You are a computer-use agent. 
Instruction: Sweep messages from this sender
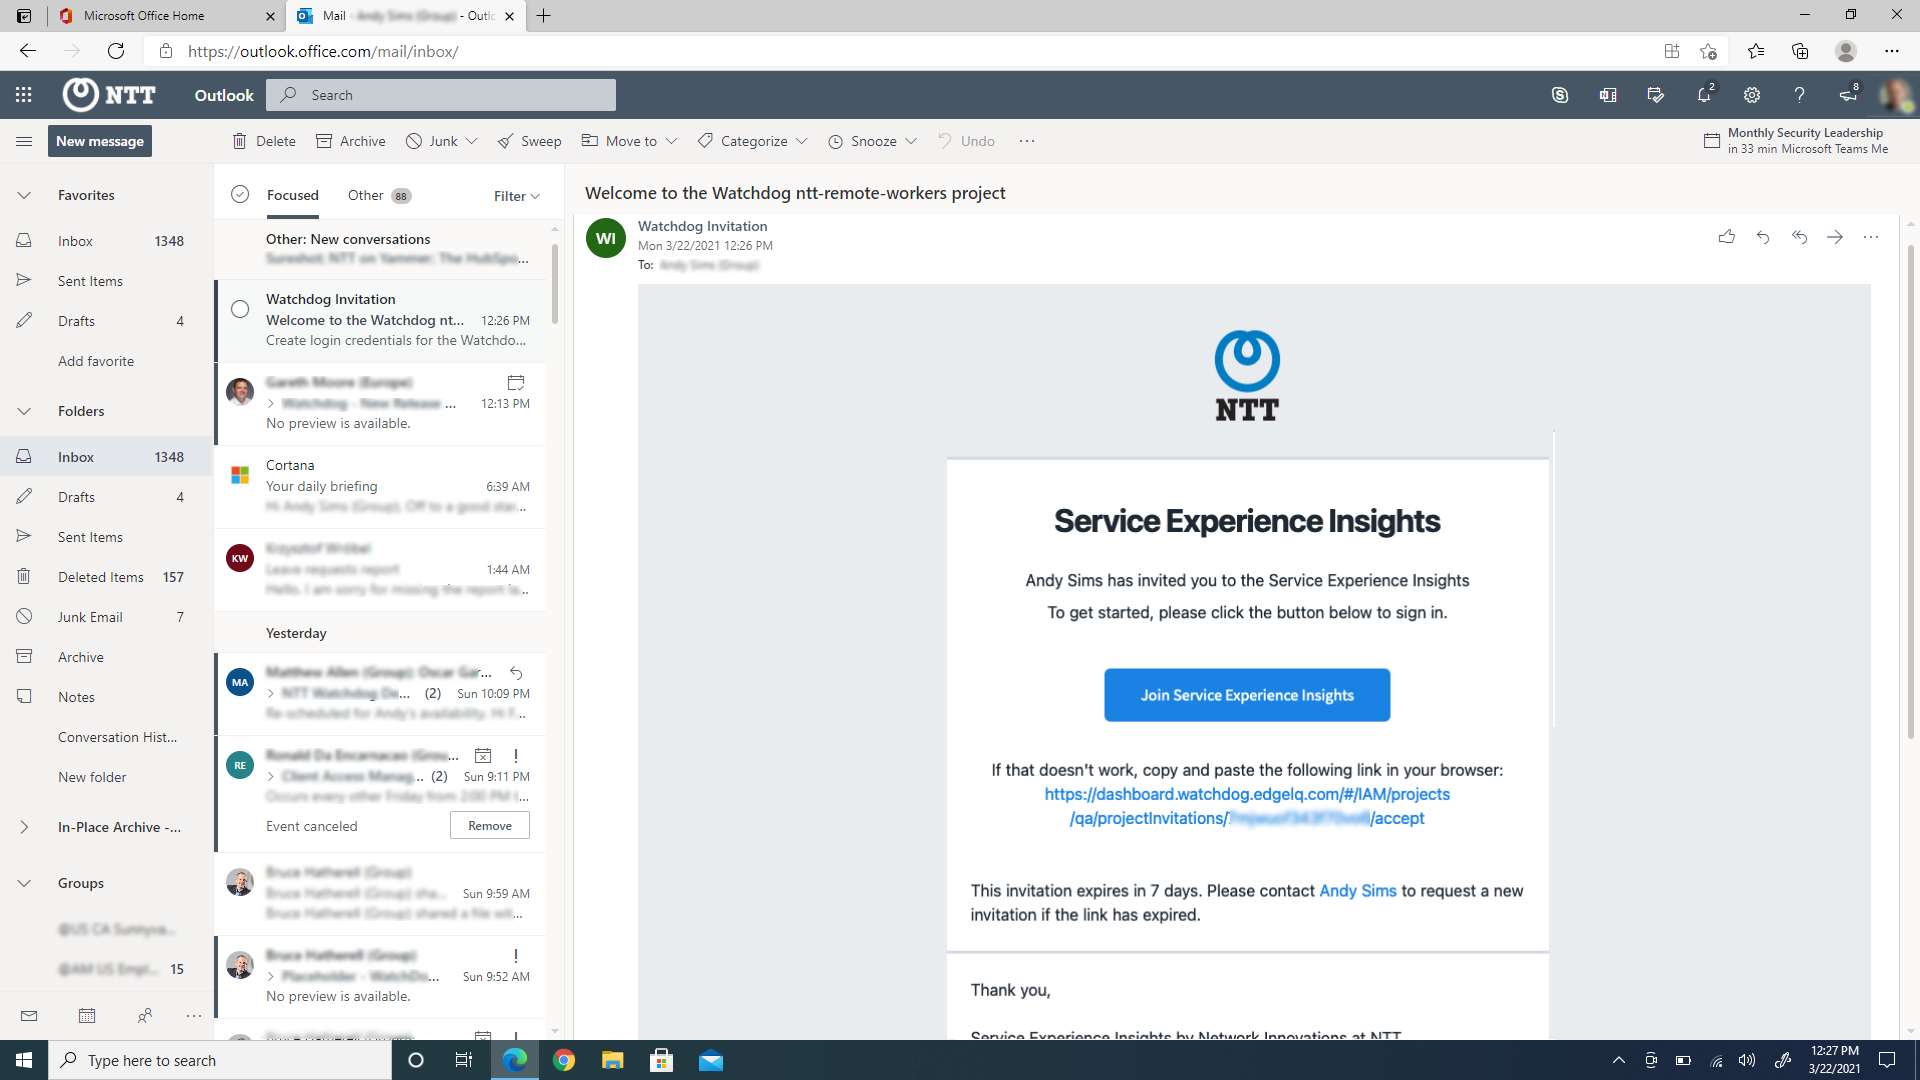click(x=530, y=141)
